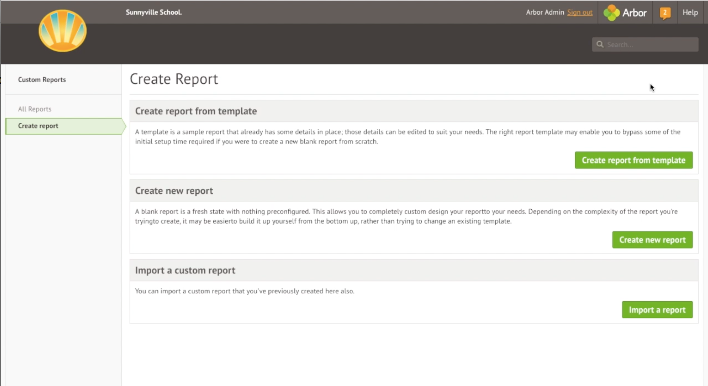Click the import custom report description text
The width and height of the screenshot is (708, 386).
point(244,291)
